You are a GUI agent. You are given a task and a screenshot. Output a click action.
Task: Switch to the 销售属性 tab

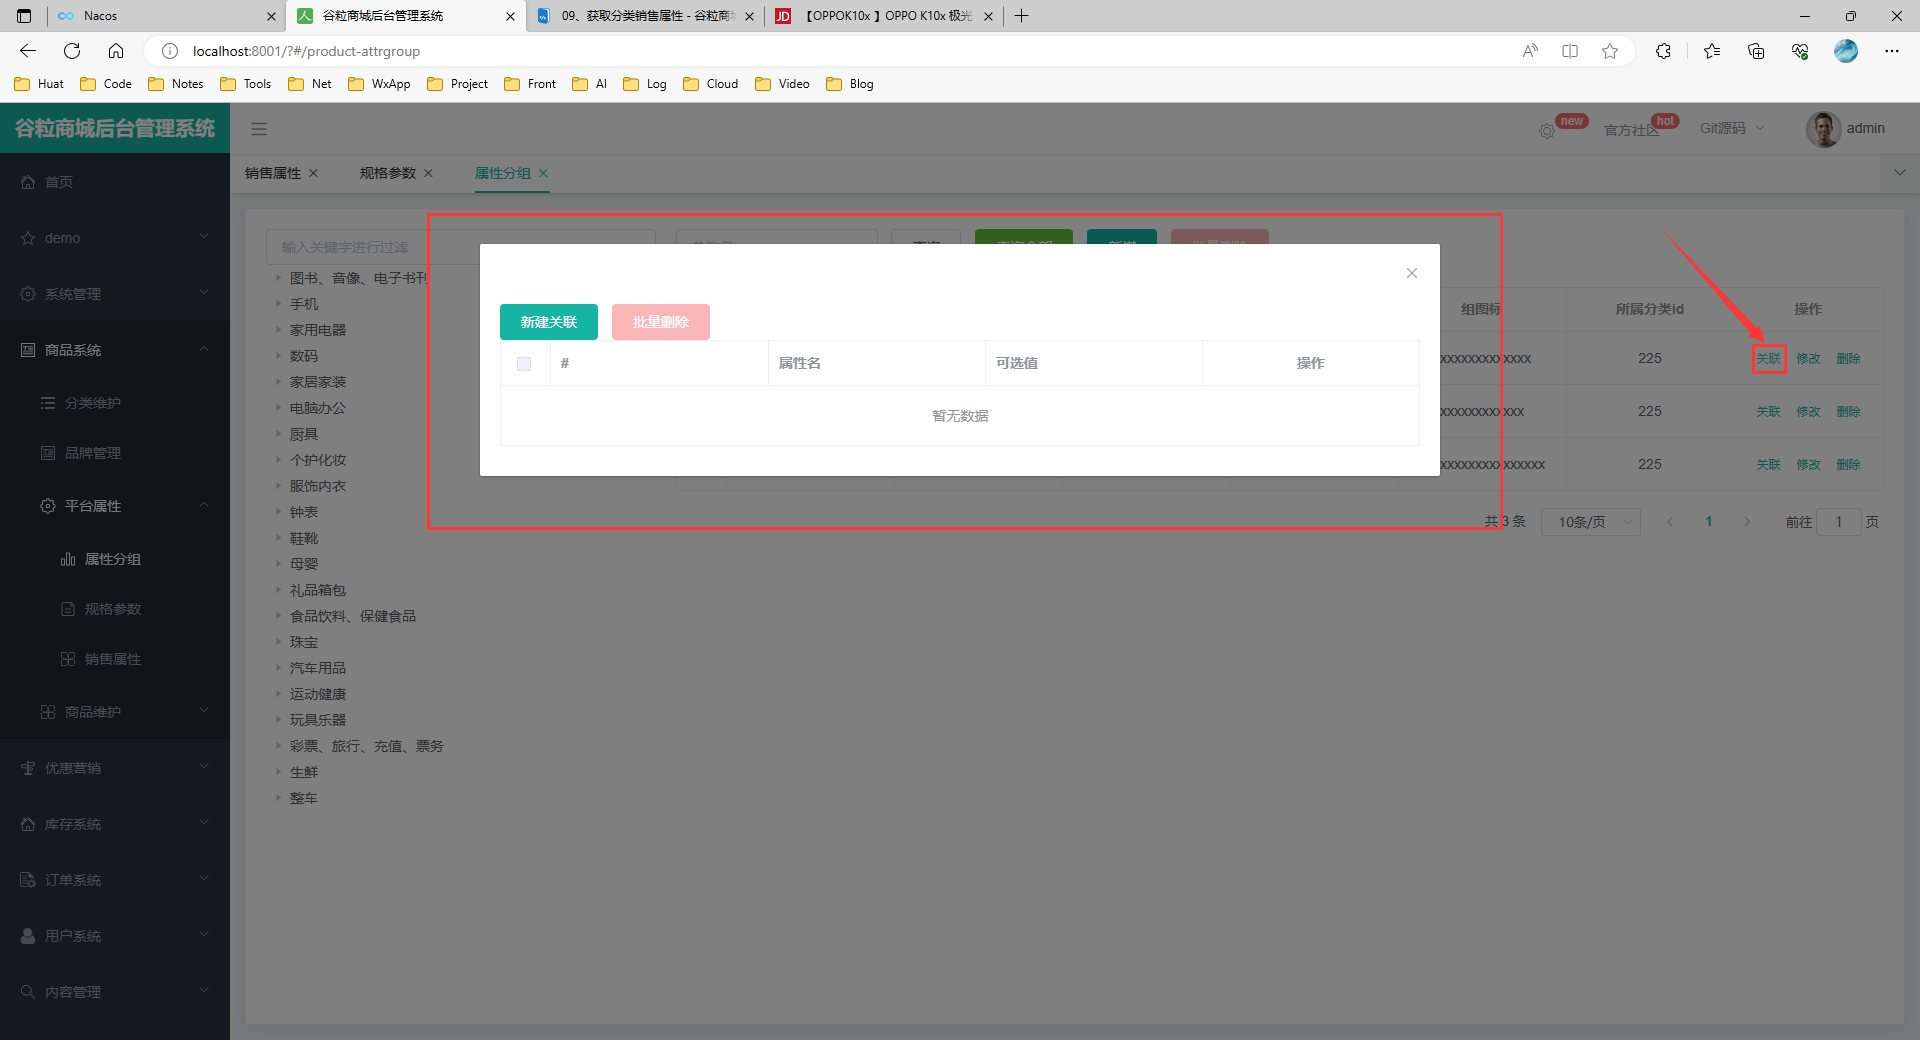pos(273,173)
